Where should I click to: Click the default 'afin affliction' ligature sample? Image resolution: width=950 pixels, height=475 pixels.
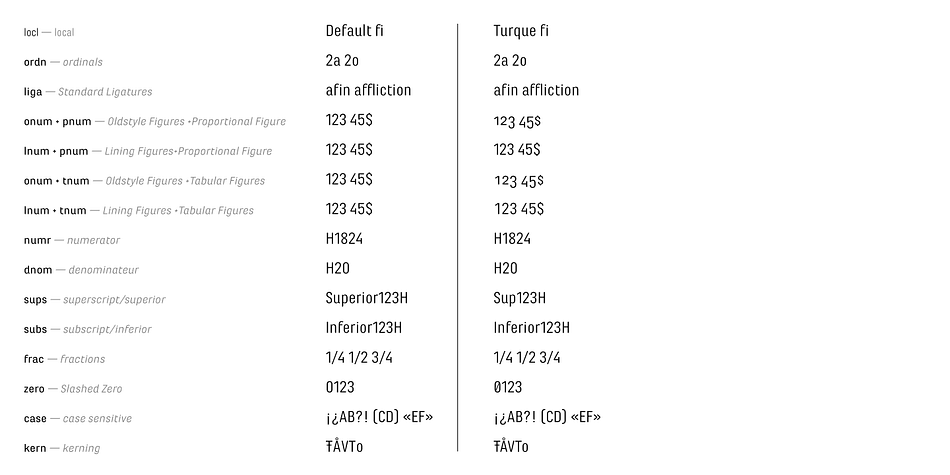(x=368, y=90)
